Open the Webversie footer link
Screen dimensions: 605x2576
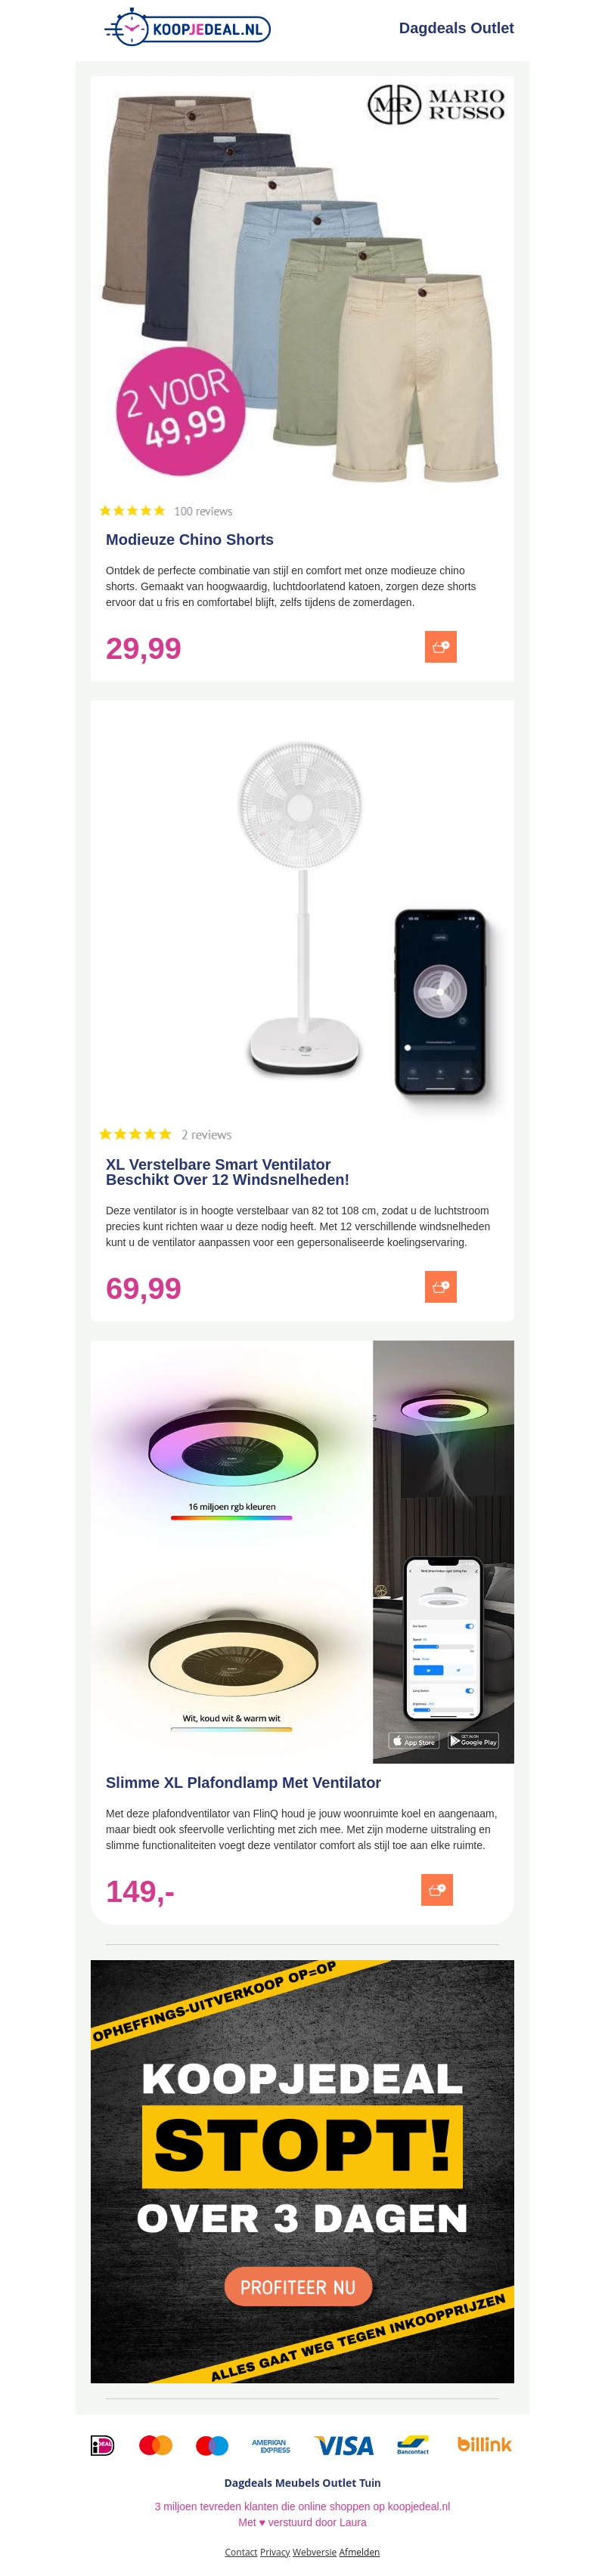click(x=314, y=2552)
